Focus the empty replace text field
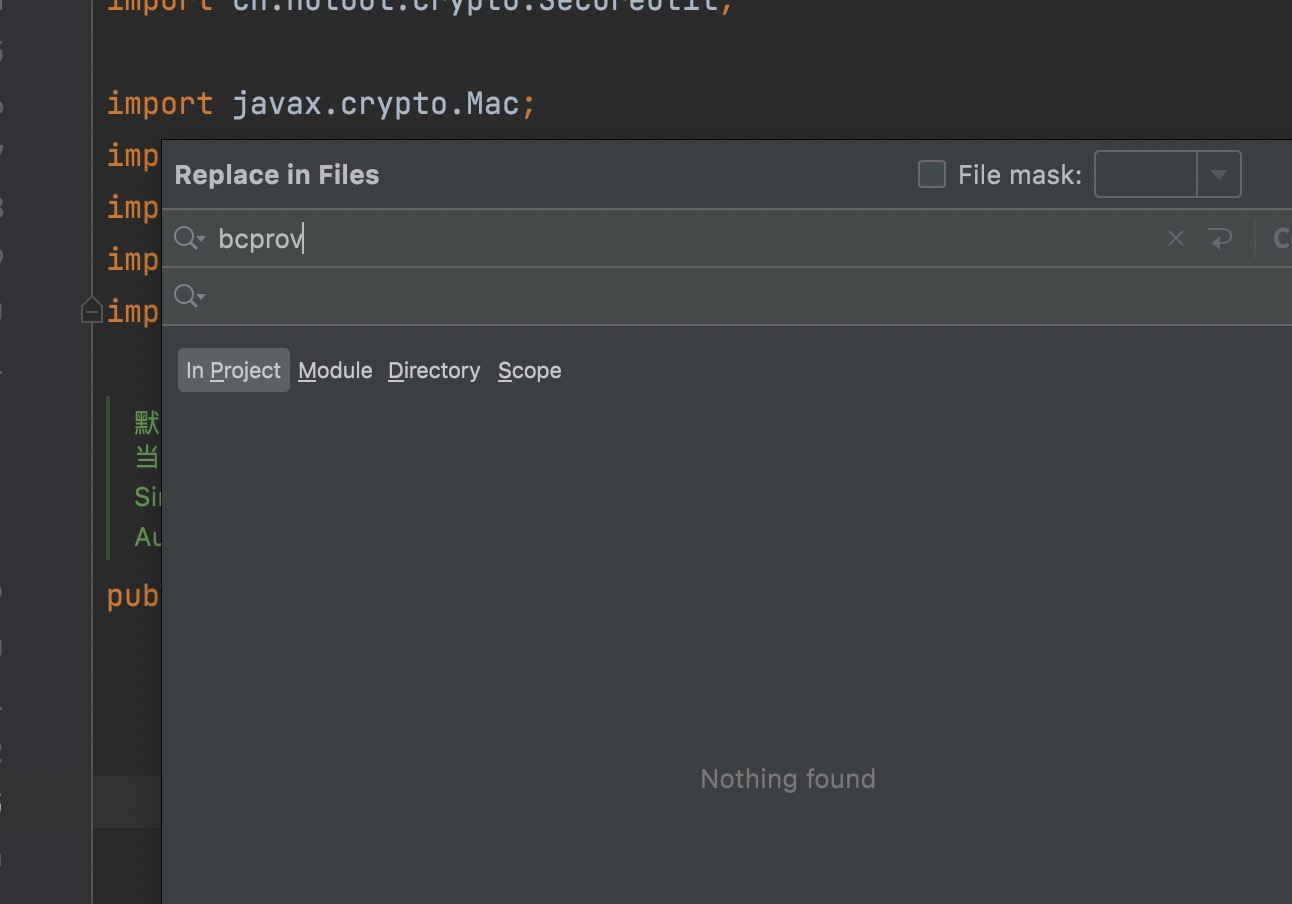 pos(600,296)
